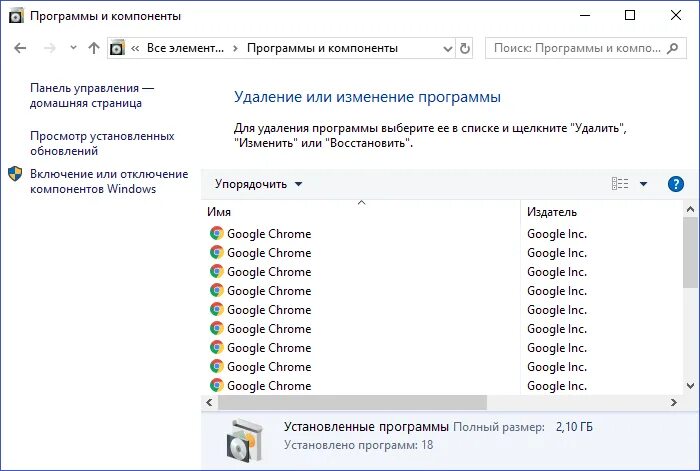Open view options dropdown arrow
The height and width of the screenshot is (471, 700).
(x=643, y=184)
